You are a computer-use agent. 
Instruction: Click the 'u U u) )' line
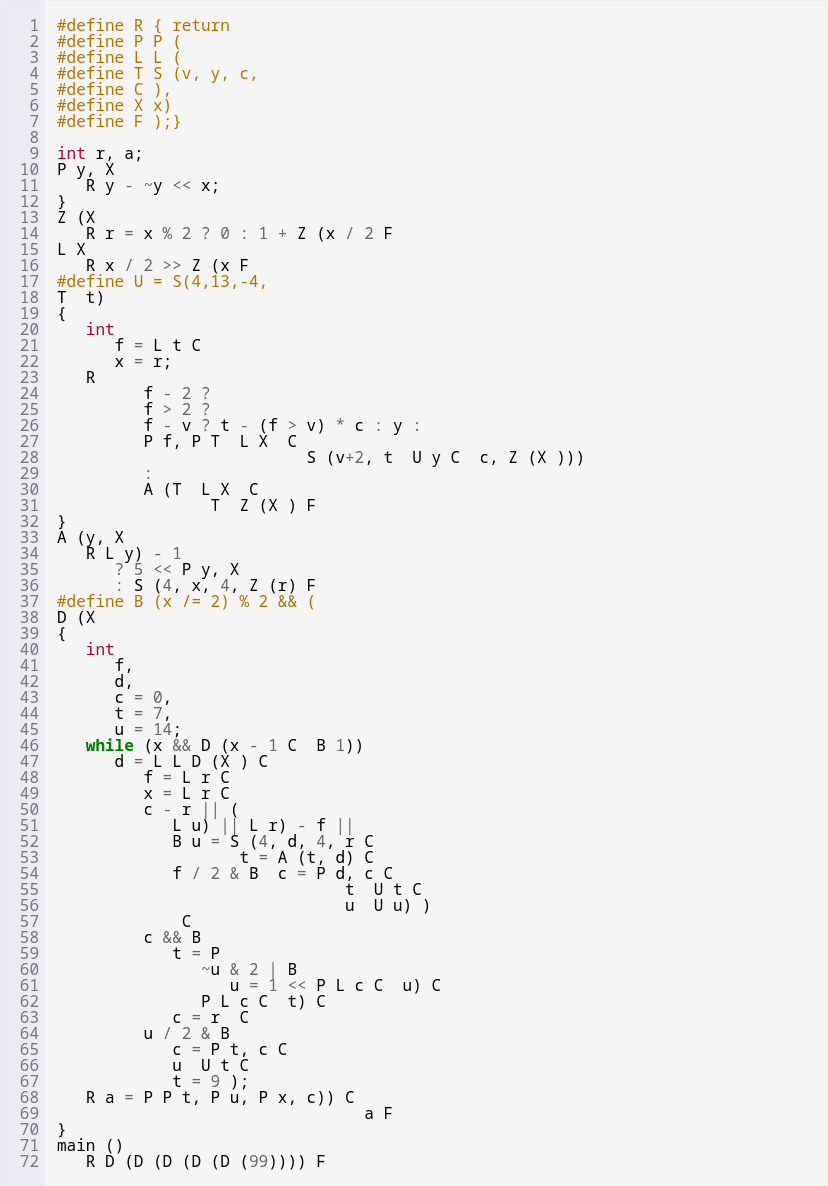click(x=388, y=906)
